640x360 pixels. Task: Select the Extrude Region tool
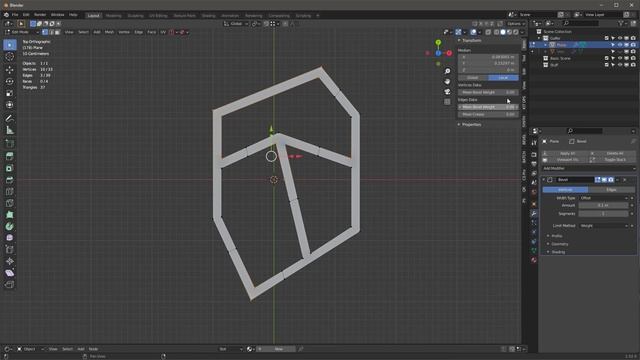click(x=10, y=156)
